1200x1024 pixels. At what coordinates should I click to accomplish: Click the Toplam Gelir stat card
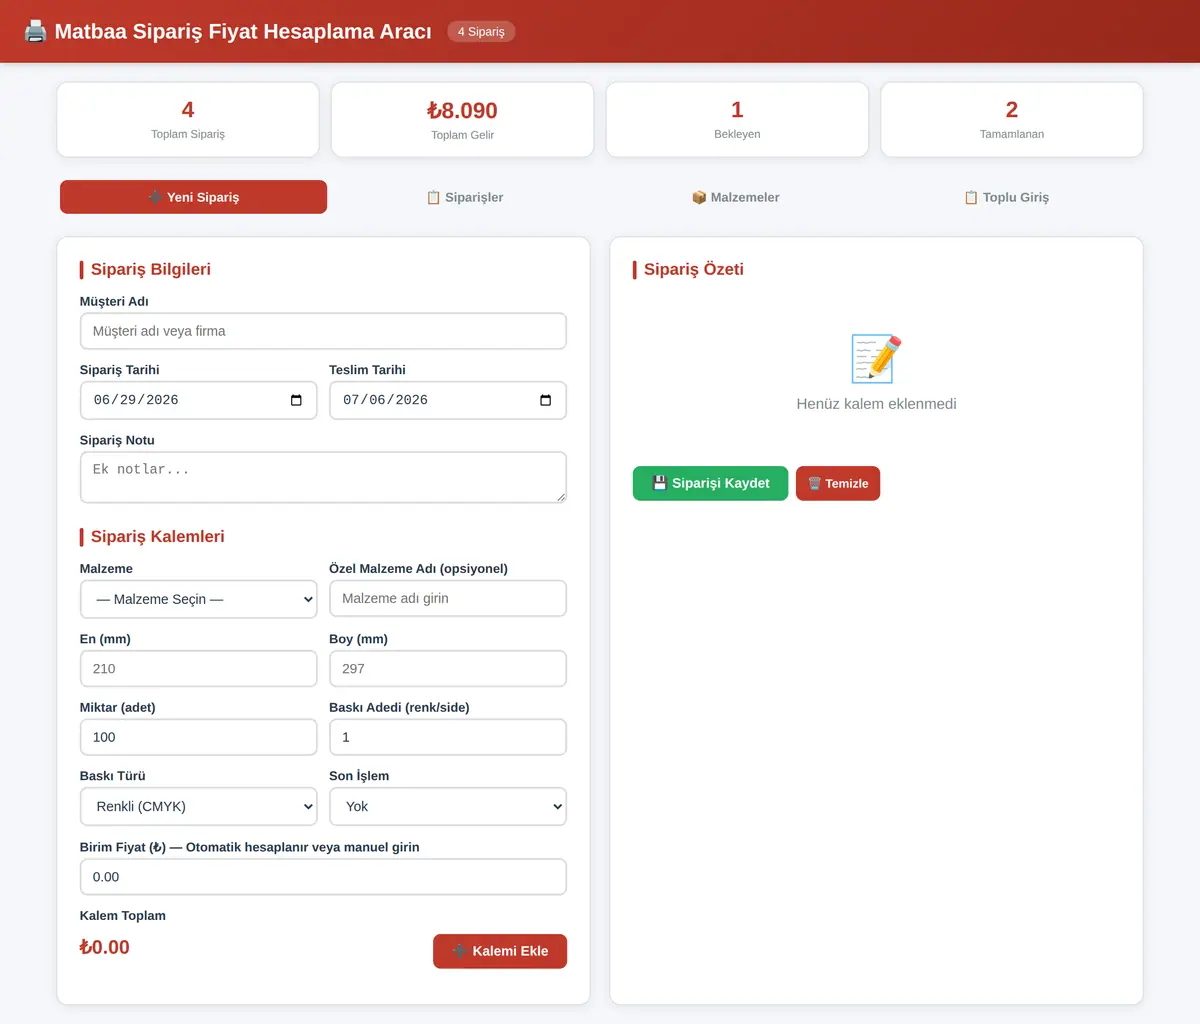[x=462, y=120]
